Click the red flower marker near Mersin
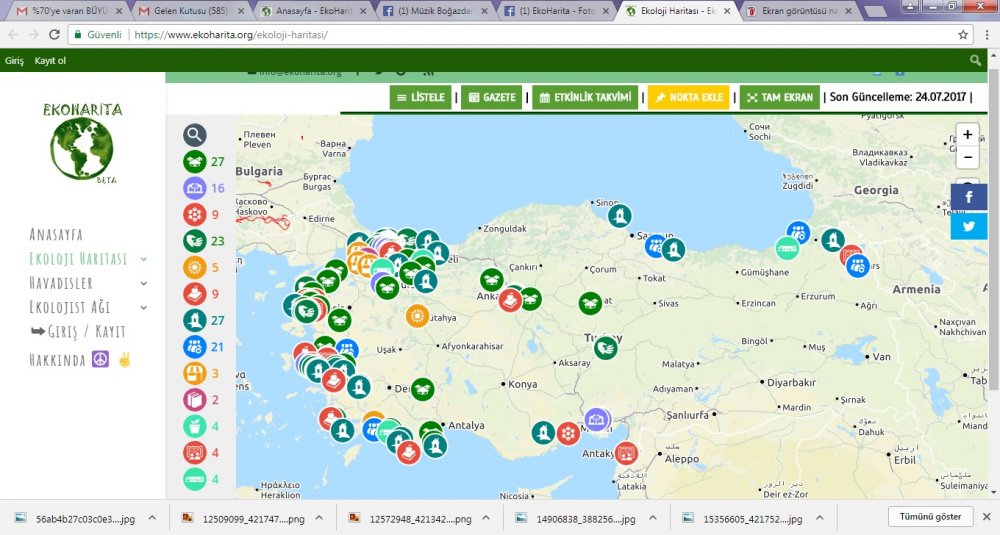 point(567,434)
